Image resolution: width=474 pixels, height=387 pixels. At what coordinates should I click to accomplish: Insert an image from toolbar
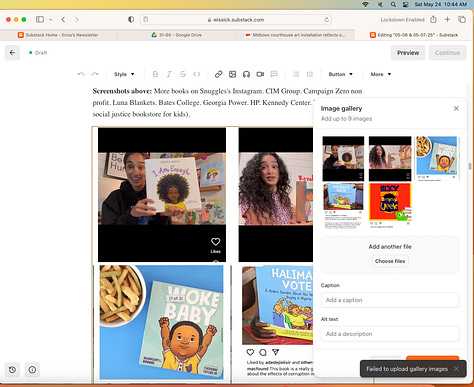click(232, 74)
